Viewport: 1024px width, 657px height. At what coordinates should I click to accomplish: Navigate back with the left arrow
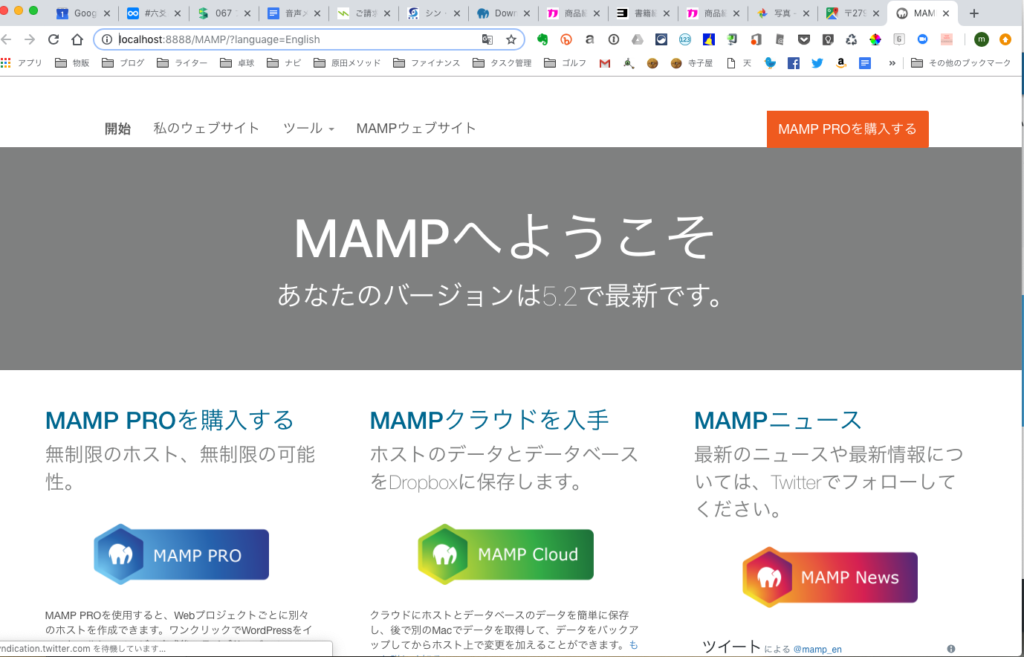(x=7, y=39)
